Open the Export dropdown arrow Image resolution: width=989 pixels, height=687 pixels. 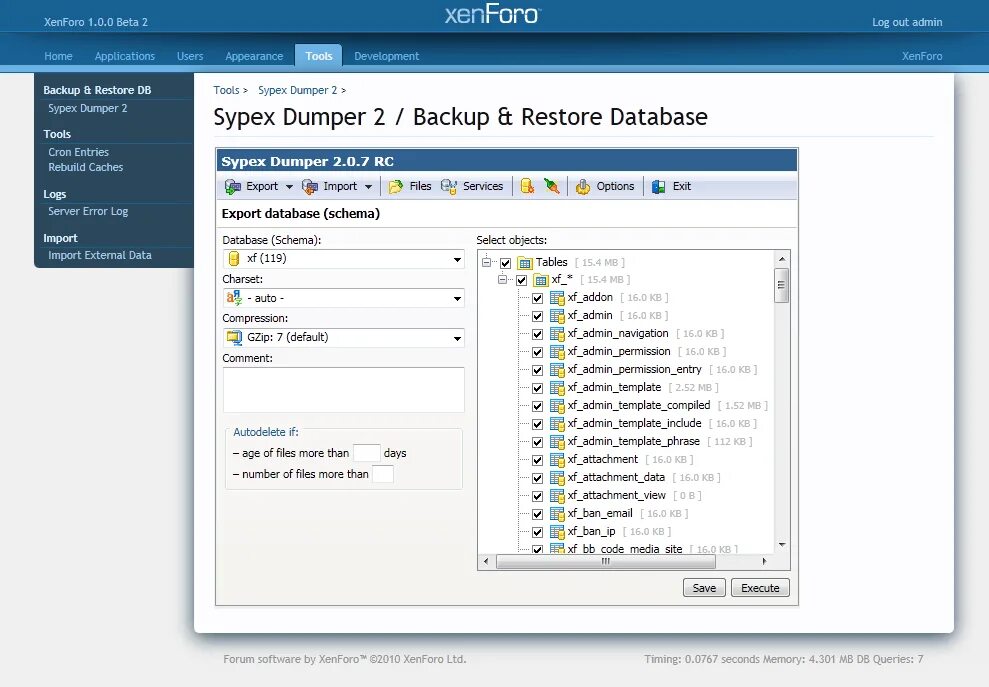(x=290, y=187)
